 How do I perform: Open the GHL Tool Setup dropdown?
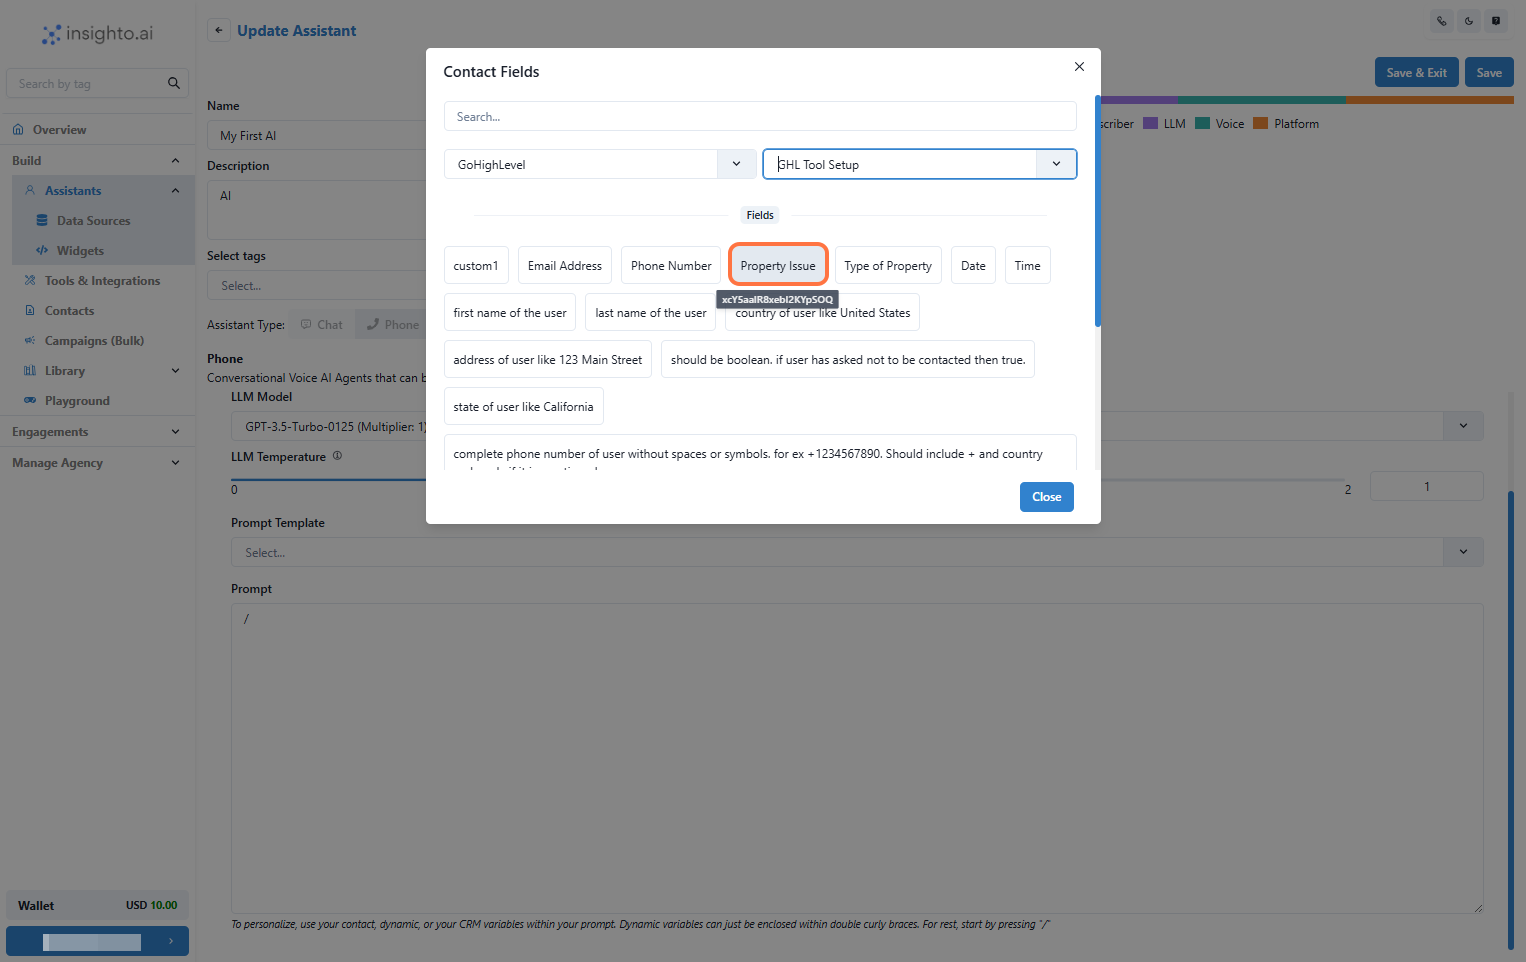click(1056, 164)
